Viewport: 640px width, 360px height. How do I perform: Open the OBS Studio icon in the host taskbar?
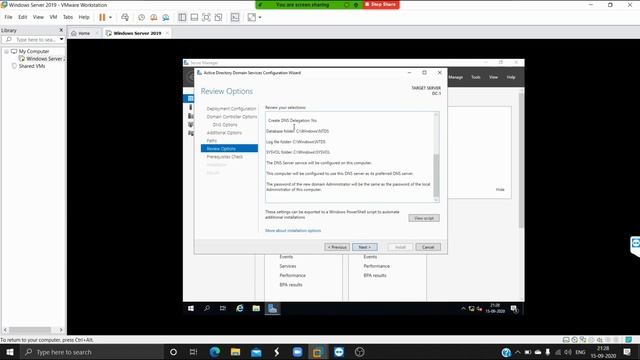coord(359,352)
